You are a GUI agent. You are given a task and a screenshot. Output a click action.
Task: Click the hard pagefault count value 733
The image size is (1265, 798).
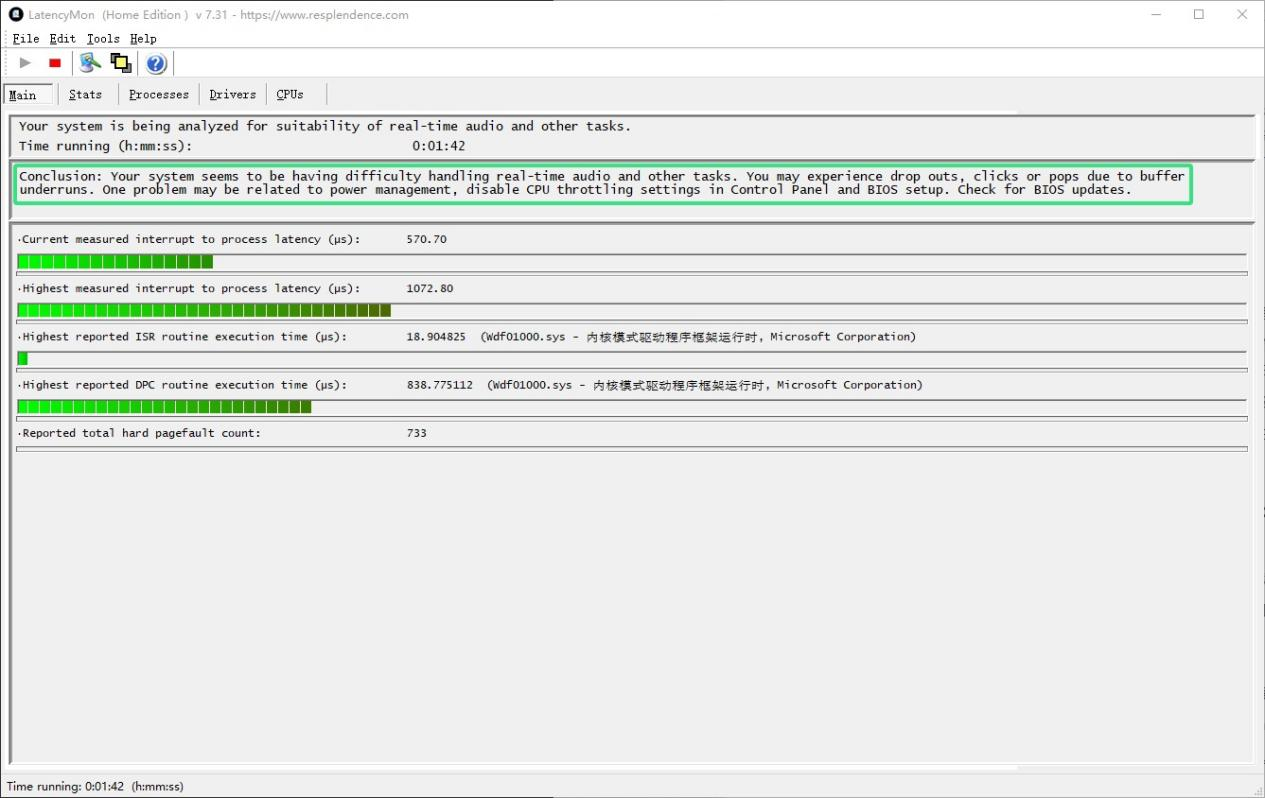(x=418, y=432)
